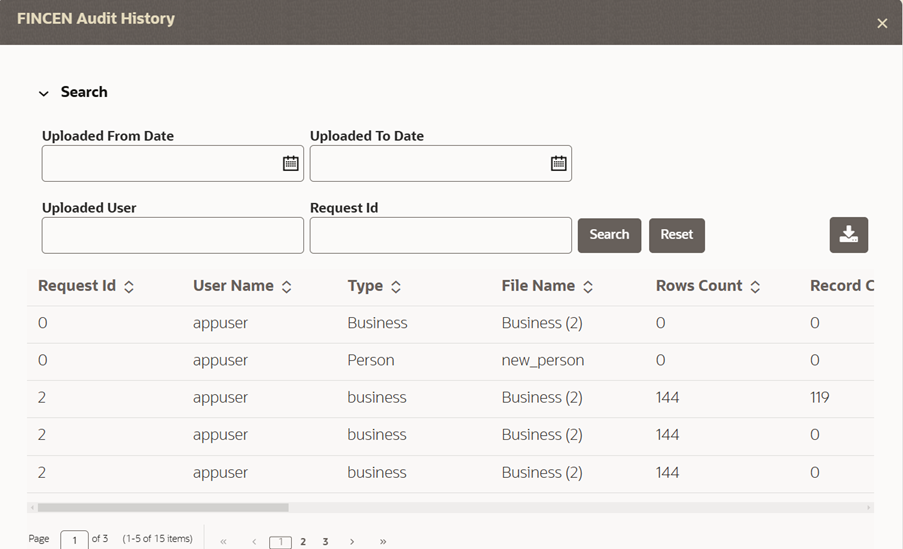903x549 pixels.
Task: Sort table by User Name
Action: tap(286, 286)
